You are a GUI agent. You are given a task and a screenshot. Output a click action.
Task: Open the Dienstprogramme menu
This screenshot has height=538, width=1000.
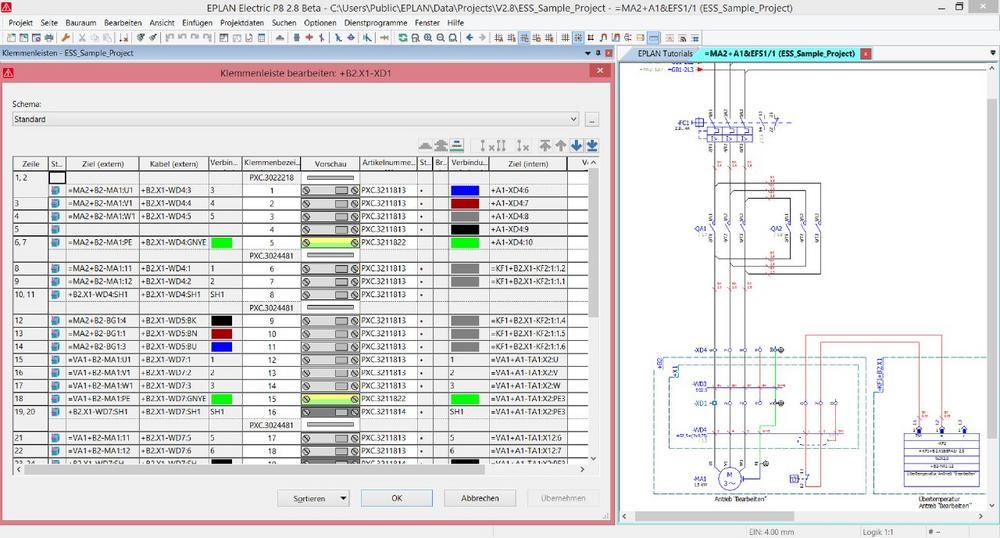coord(375,22)
